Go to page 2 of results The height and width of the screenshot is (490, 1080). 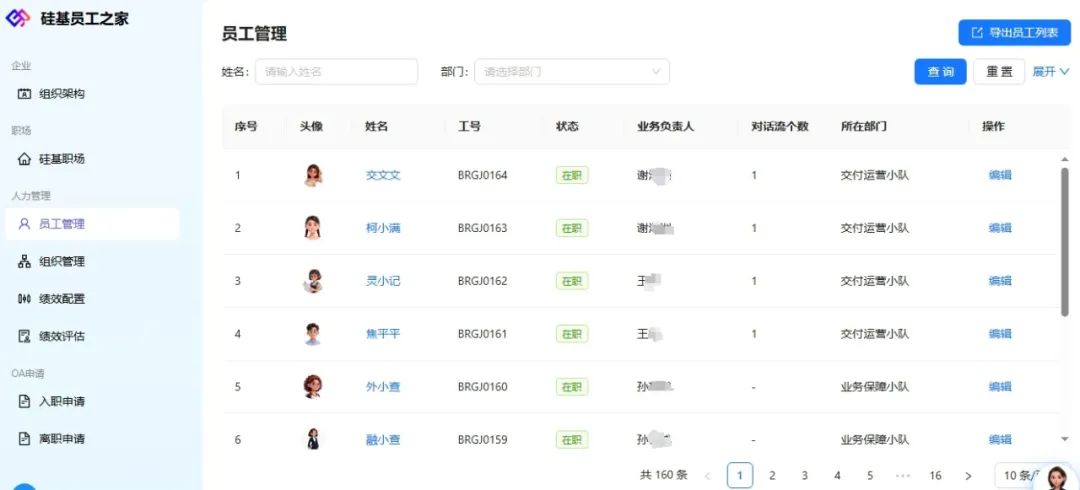[772, 475]
